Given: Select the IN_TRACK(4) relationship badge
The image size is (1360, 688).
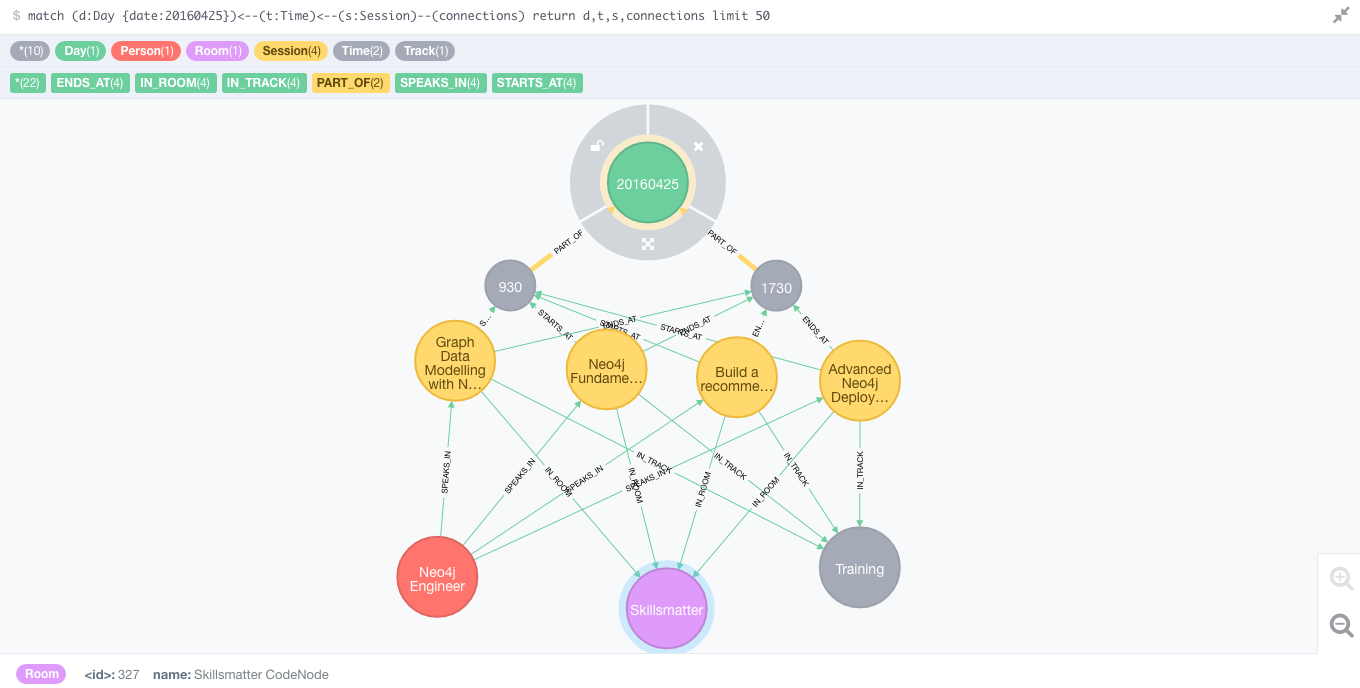Looking at the screenshot, I should click(264, 83).
